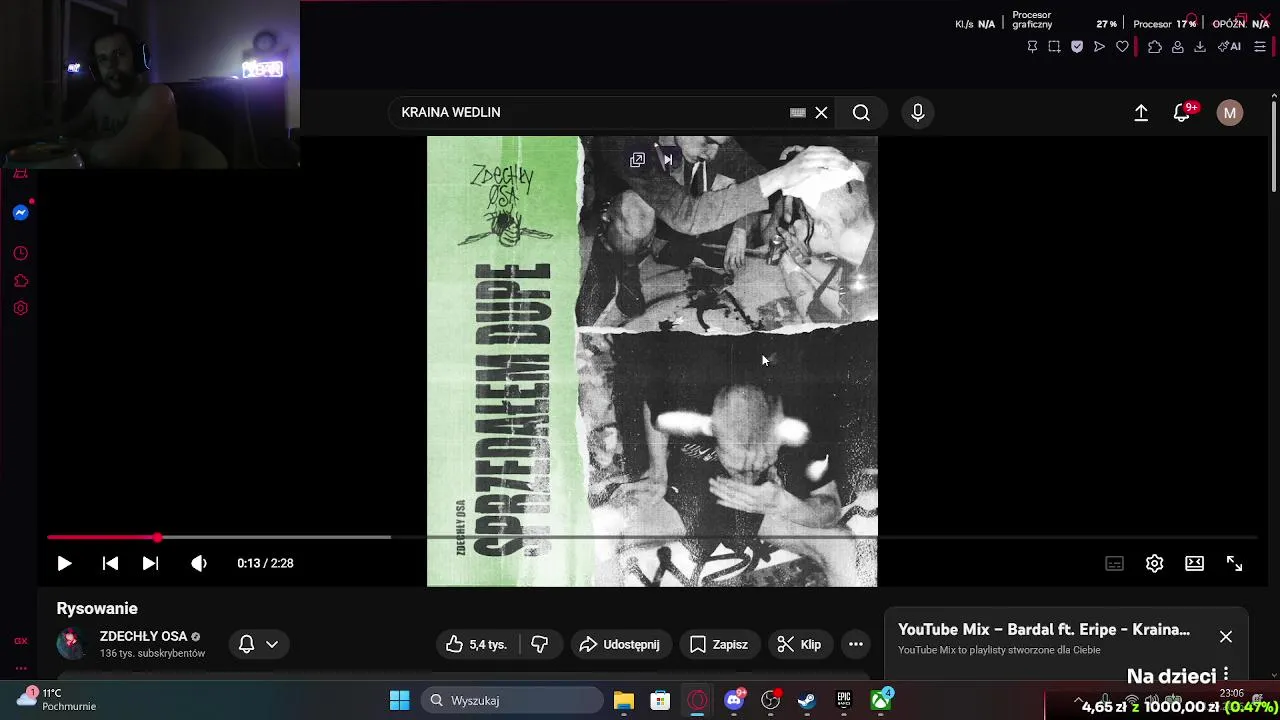The image size is (1280, 720).
Task: Clear the KRAINA WEDLIN search text
Action: pyautogui.click(x=821, y=112)
